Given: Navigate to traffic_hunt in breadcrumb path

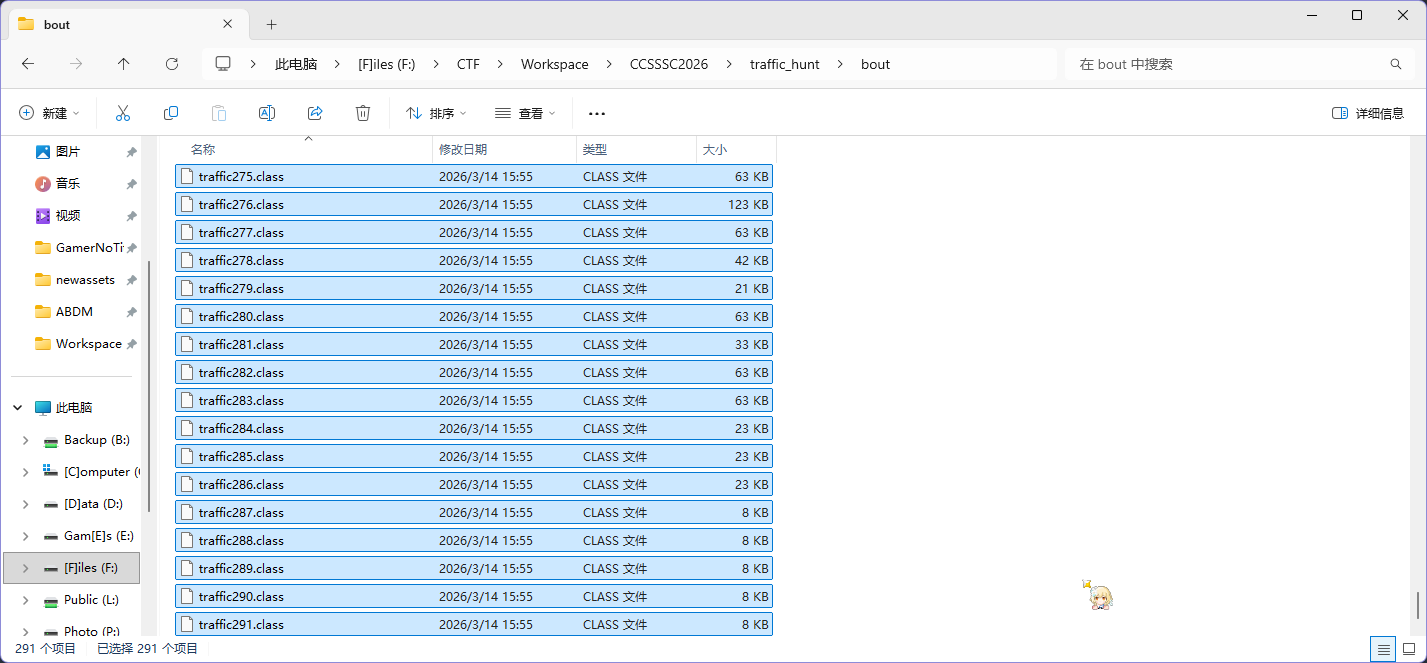Looking at the screenshot, I should point(784,64).
